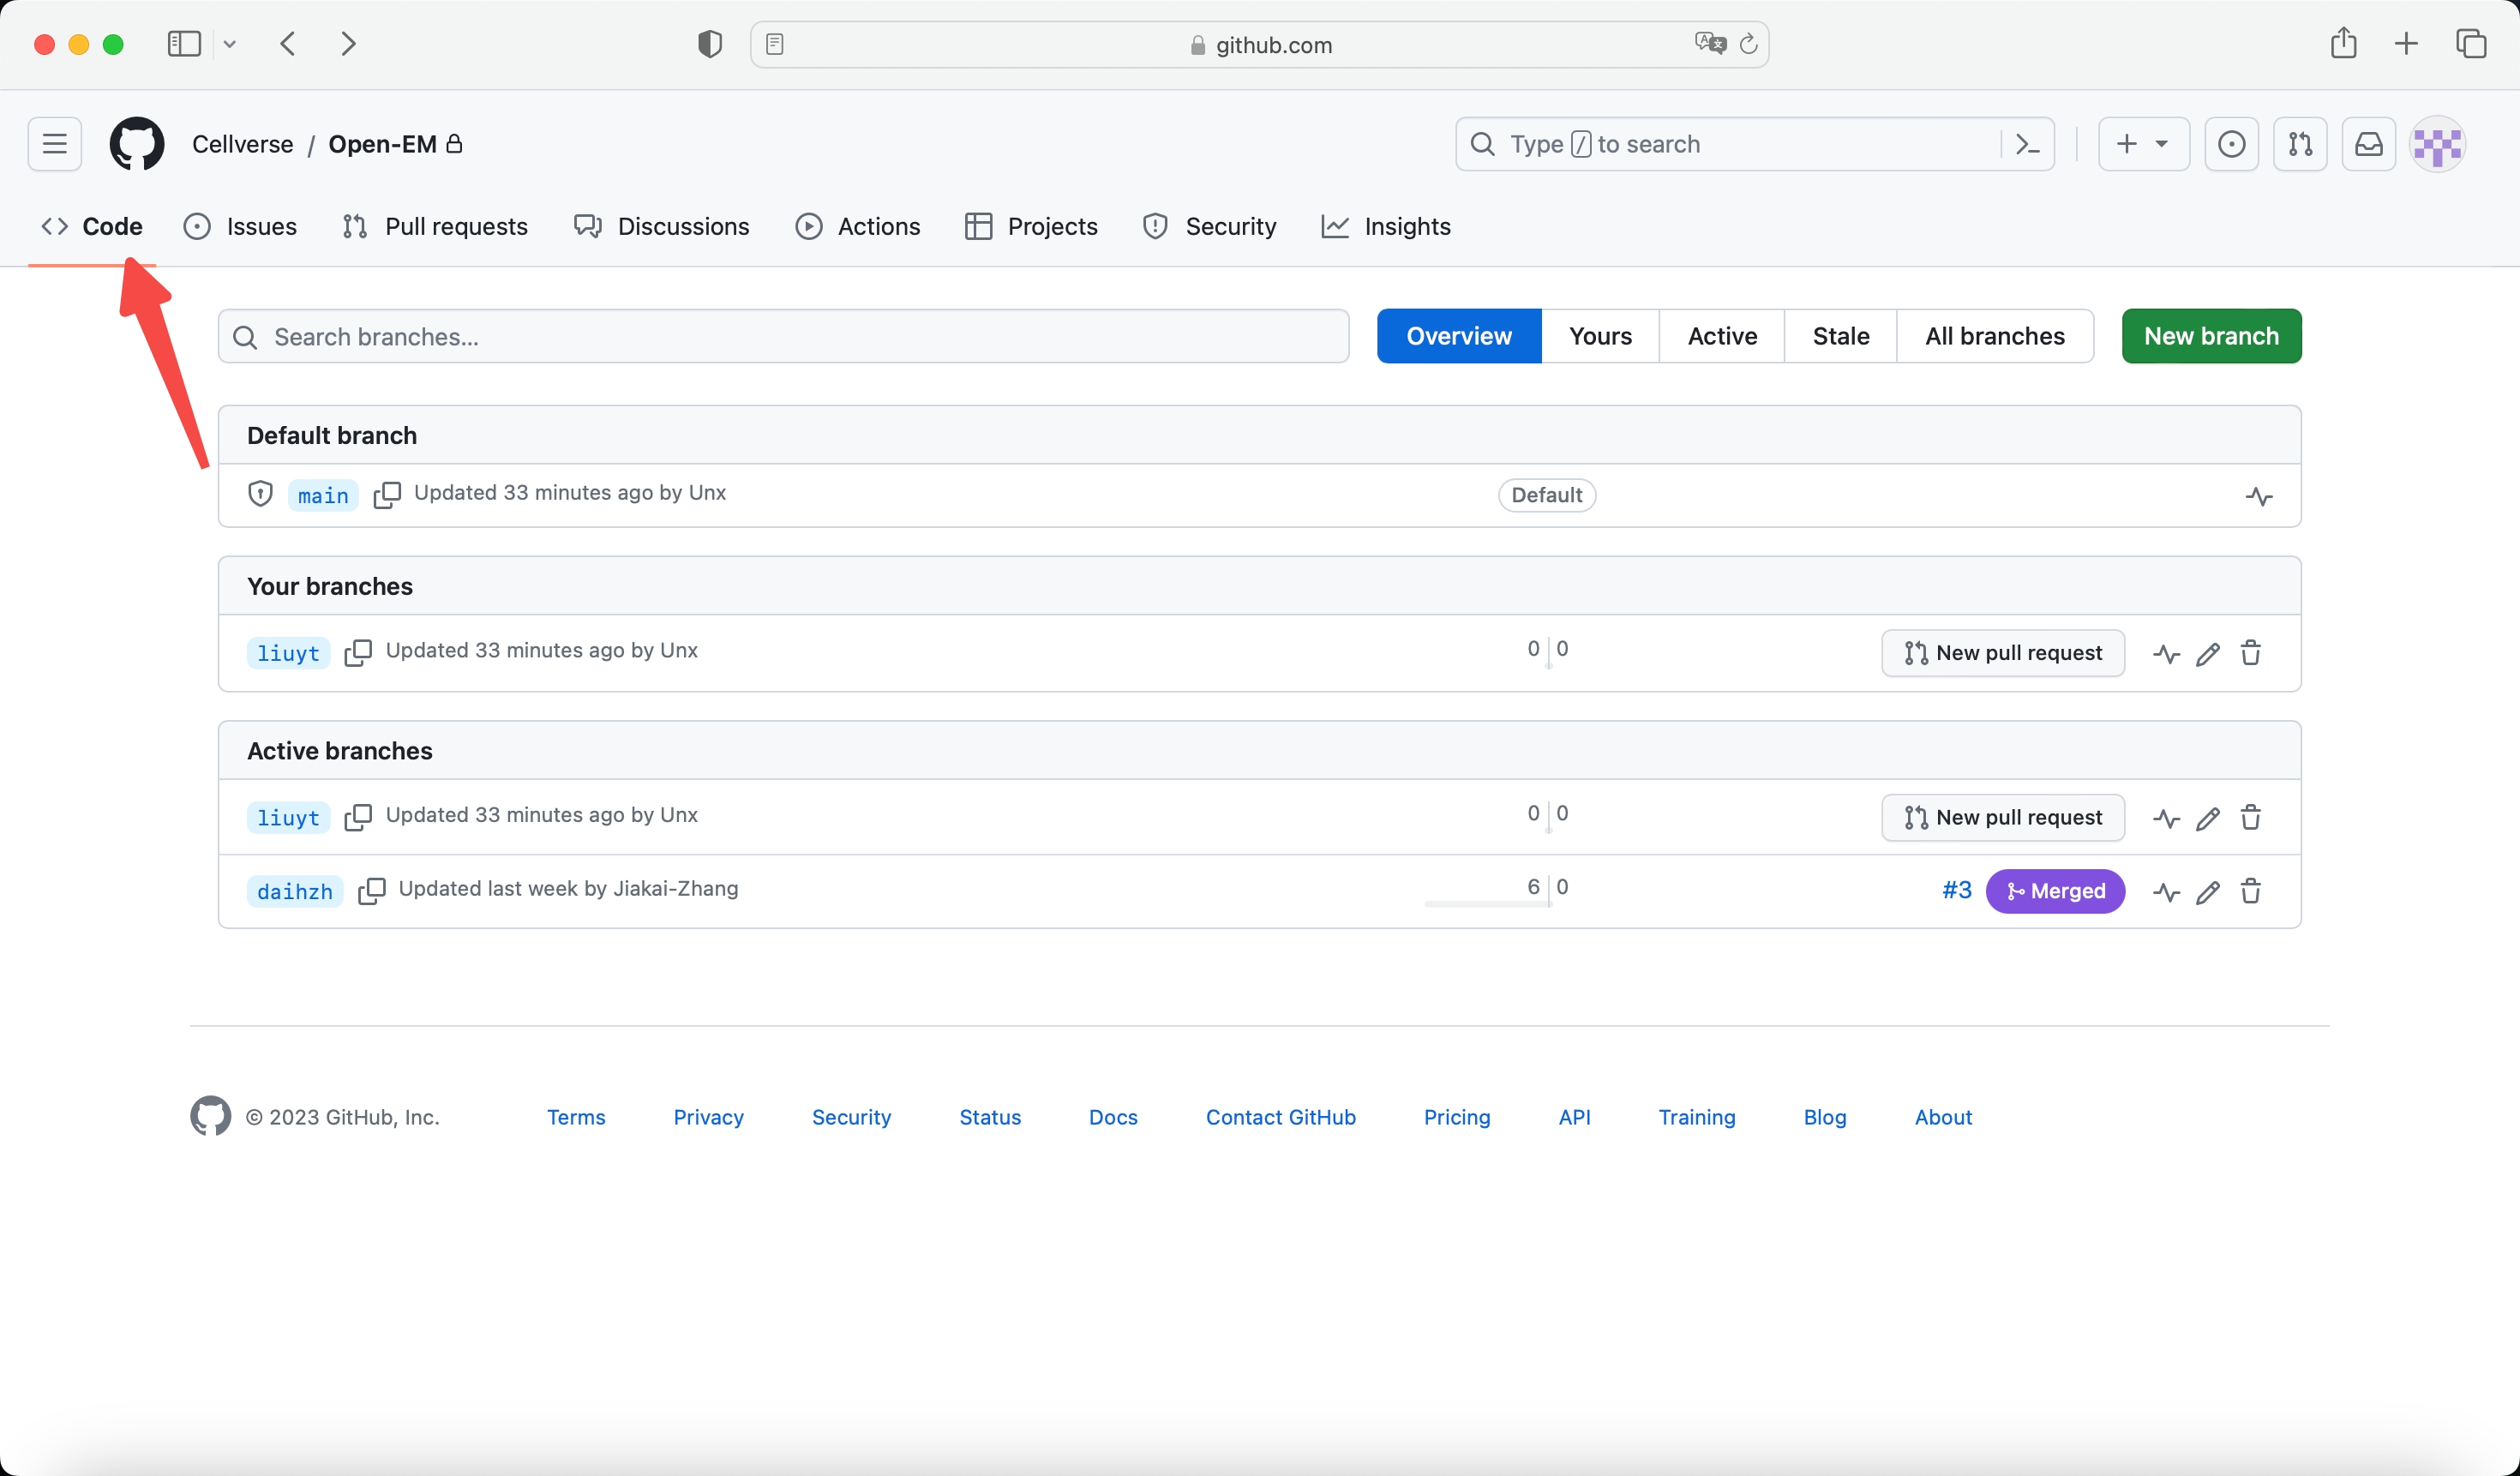Go back in Safari
2520x1476 pixels.
pos(288,44)
